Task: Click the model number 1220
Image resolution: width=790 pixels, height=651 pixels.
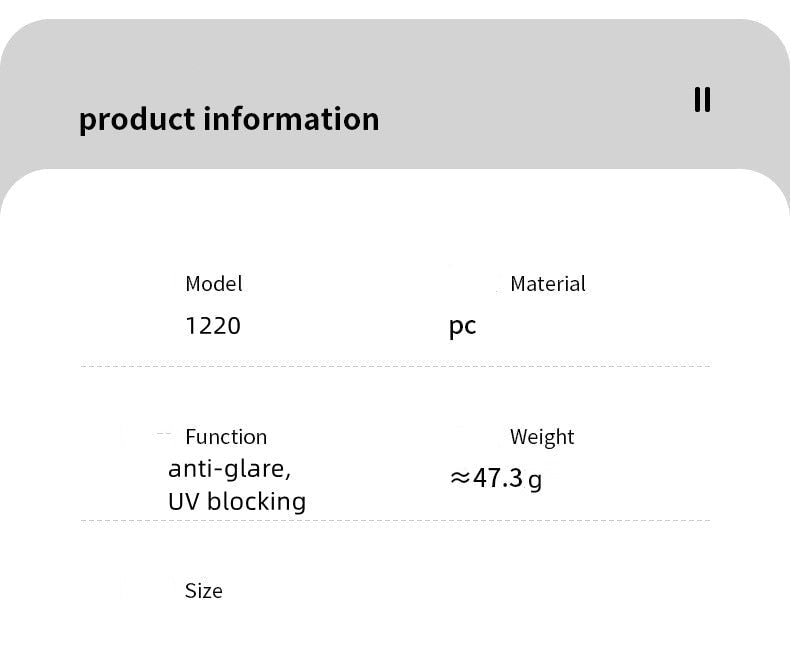Action: point(213,326)
